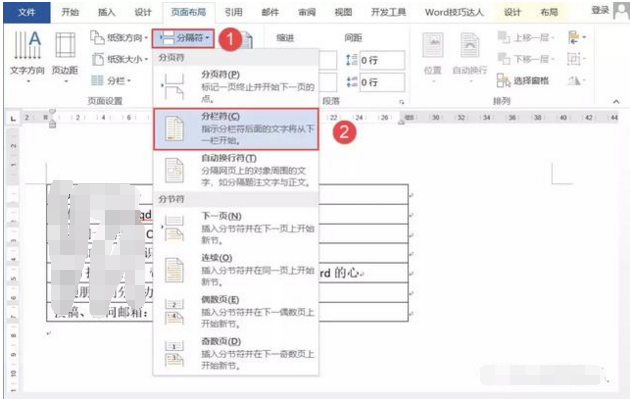Click the column break icon beside 分栏符(C)
The height and width of the screenshot is (399, 630).
point(174,129)
